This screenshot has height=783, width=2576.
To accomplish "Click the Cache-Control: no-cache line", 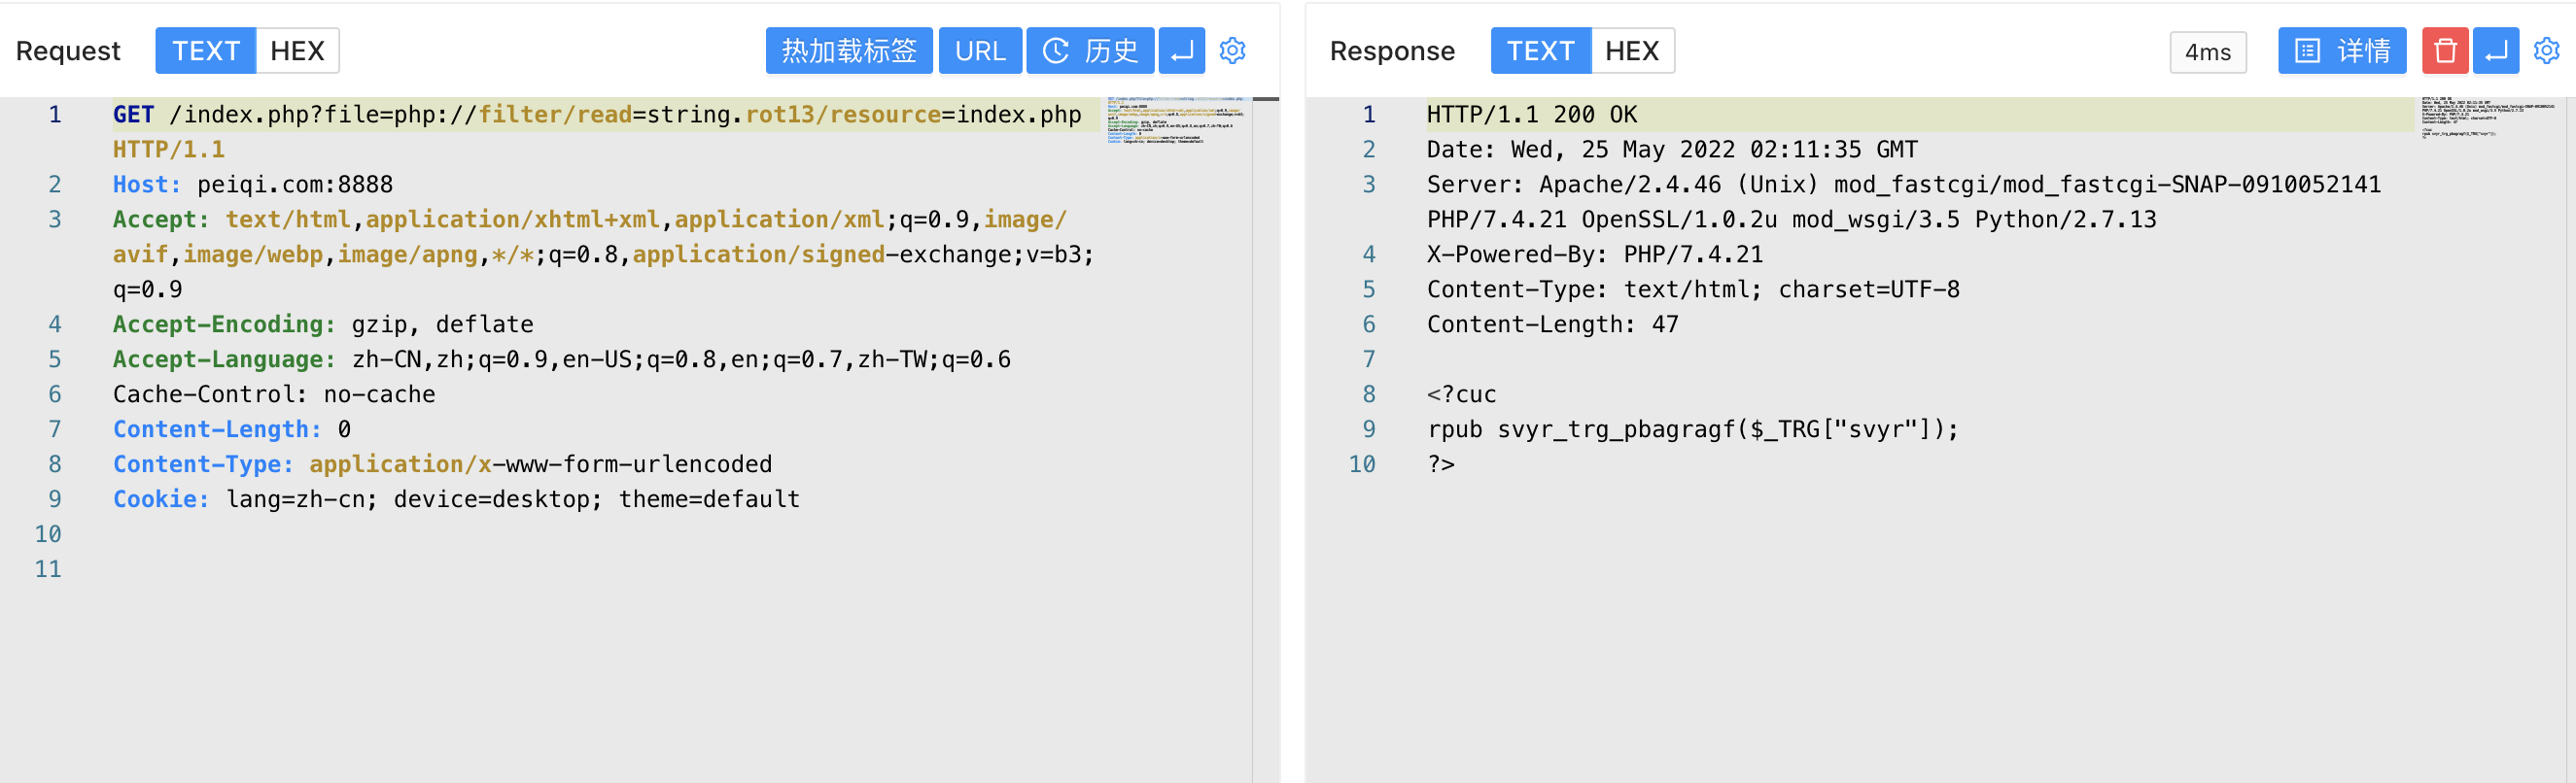I will (274, 395).
